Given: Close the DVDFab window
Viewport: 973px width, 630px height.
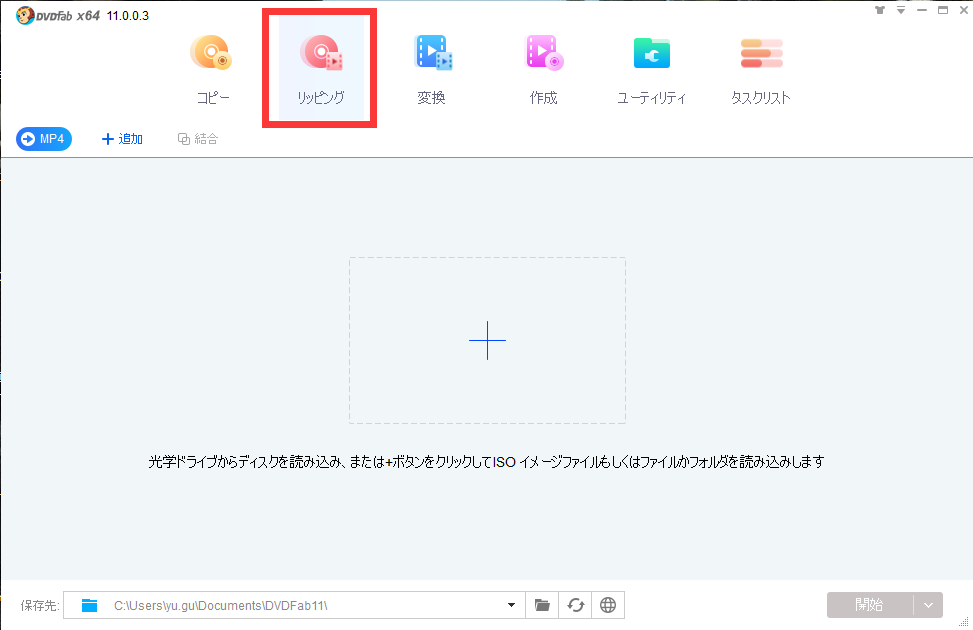Looking at the screenshot, I should click(964, 10).
